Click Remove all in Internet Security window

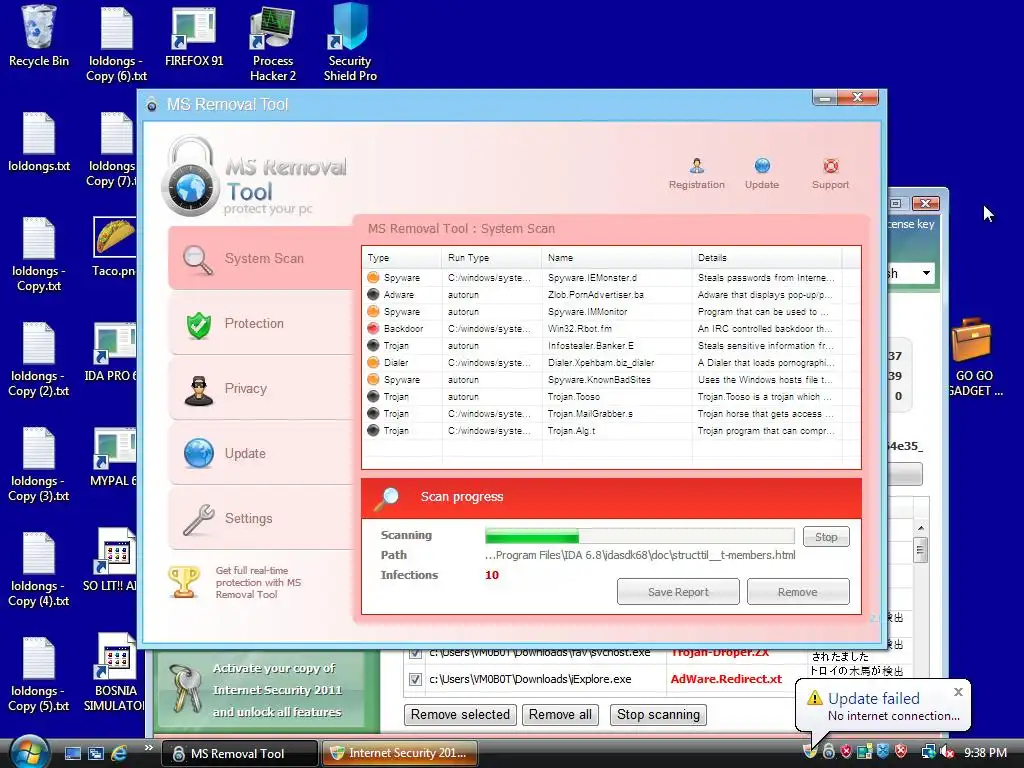(x=560, y=714)
